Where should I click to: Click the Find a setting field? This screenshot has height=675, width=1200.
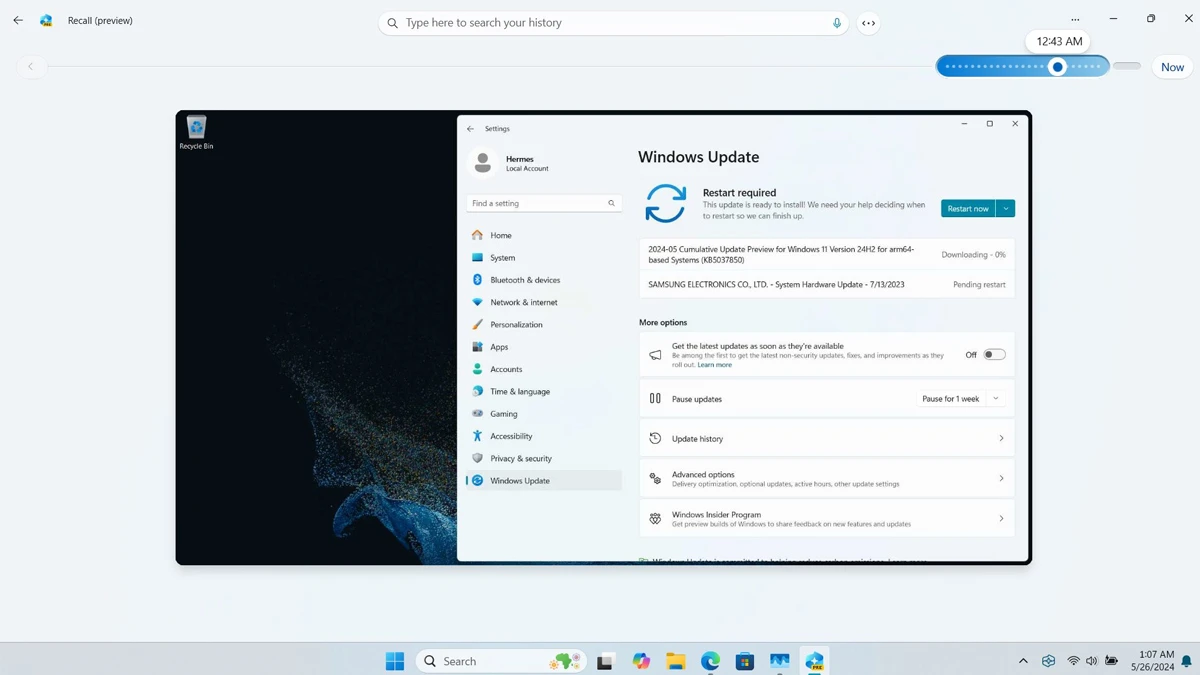(544, 203)
